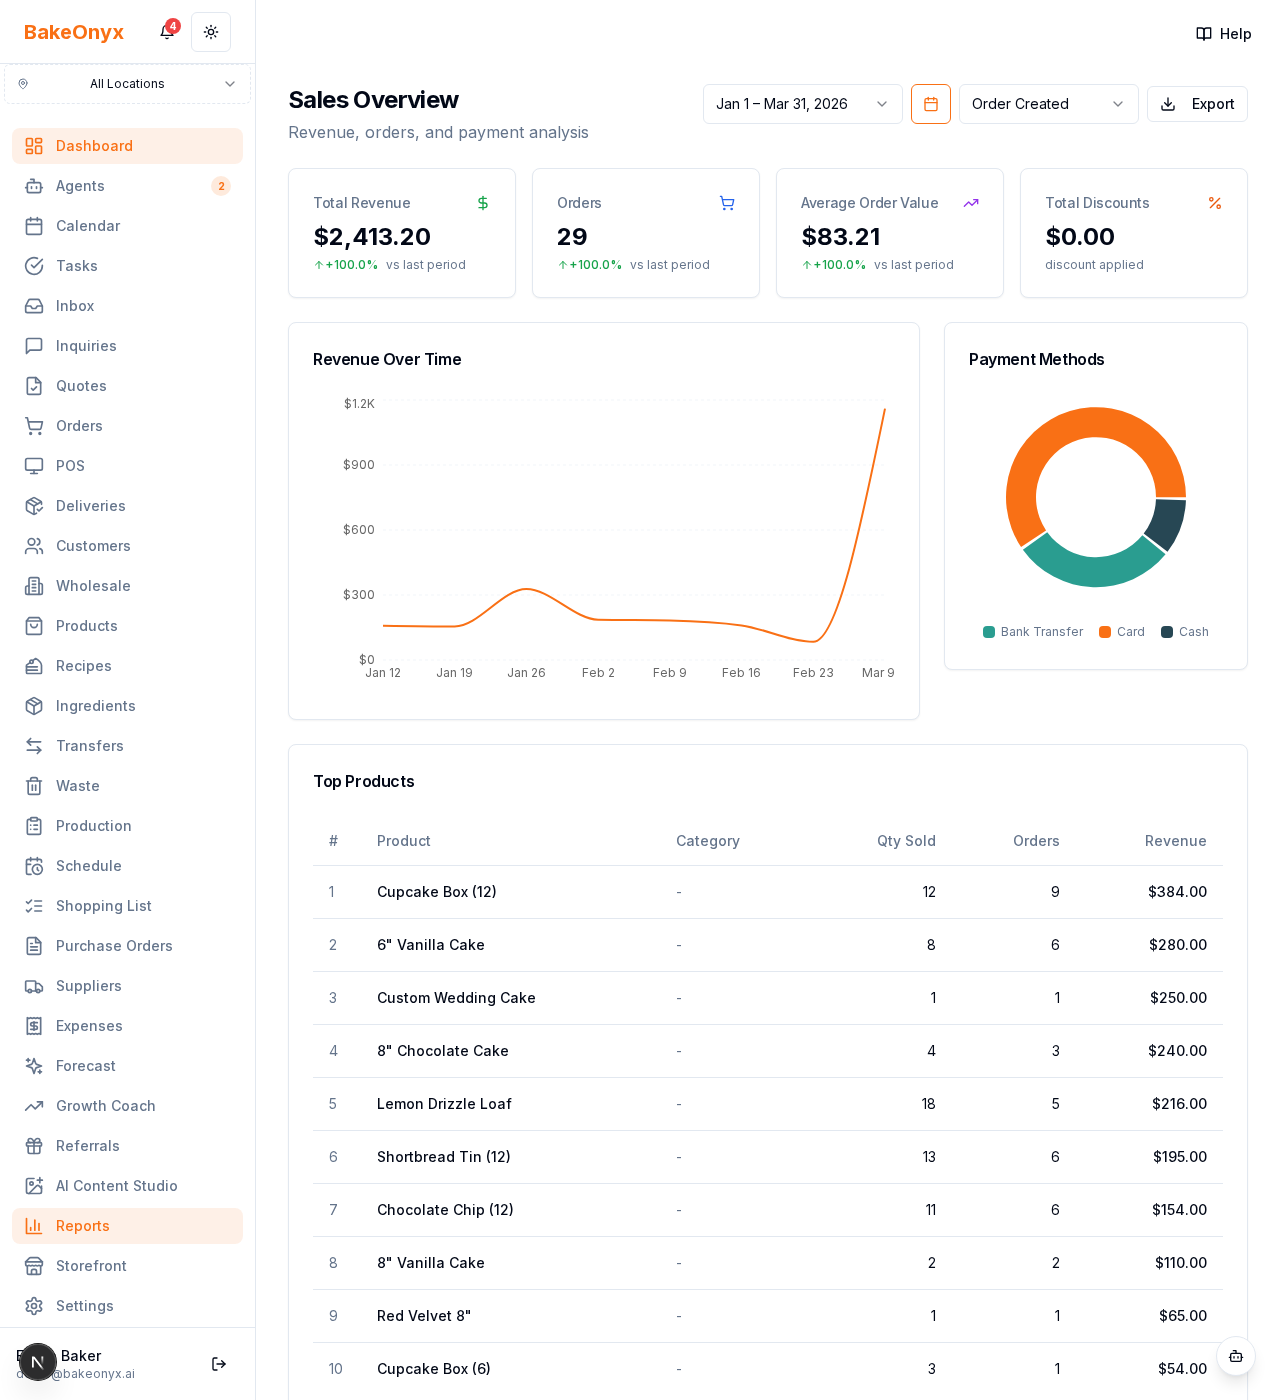Click the Product column header
Screen dimensions: 1280x1400
pos(404,841)
